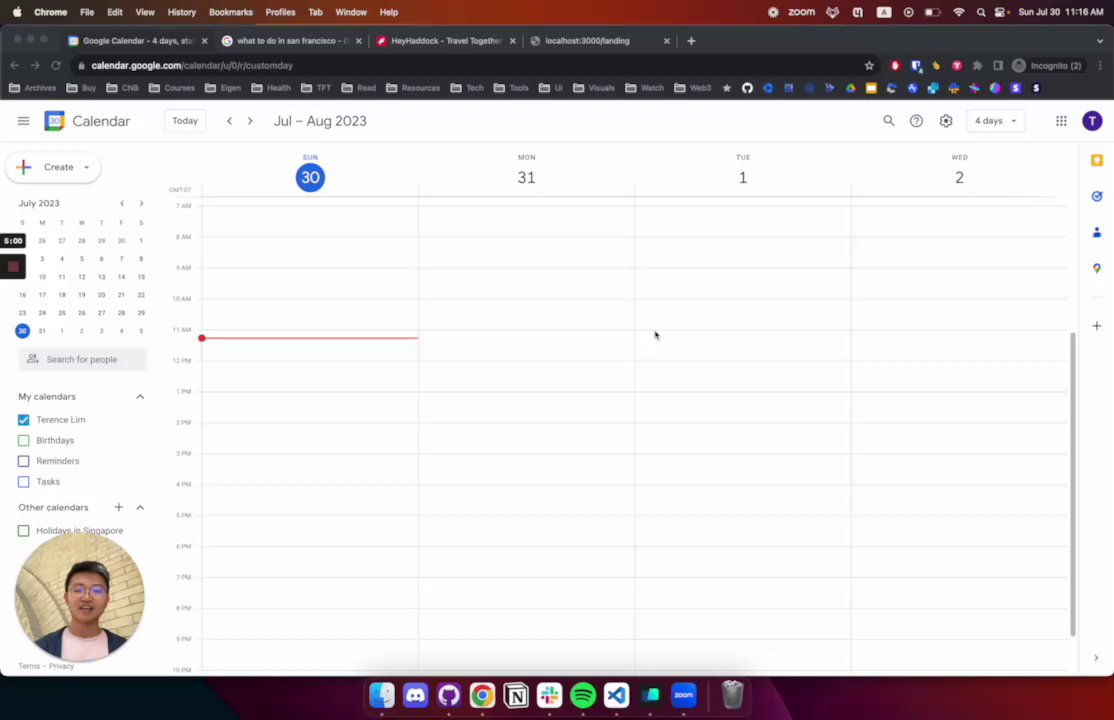Switch to the localhost:3000/landing tab
The height and width of the screenshot is (720, 1114).
600,41
